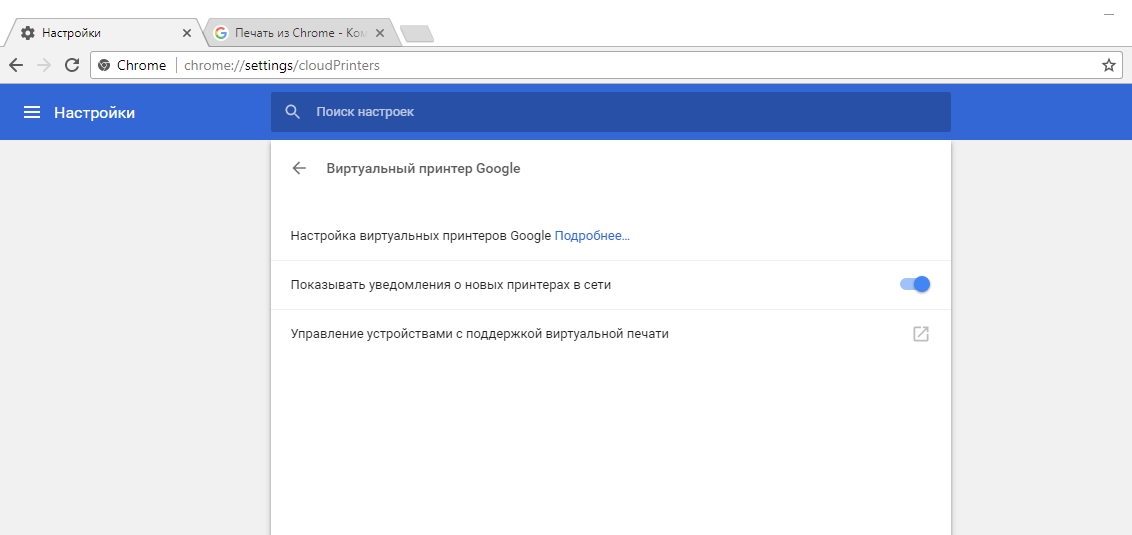
Task: Open Управление устройствами с поддержкой виртуальной печати
Action: pyautogui.click(x=611, y=334)
